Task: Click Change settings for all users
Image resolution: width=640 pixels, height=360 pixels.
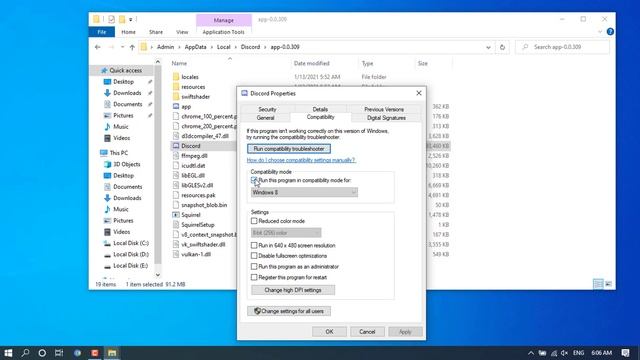Action: [289, 311]
